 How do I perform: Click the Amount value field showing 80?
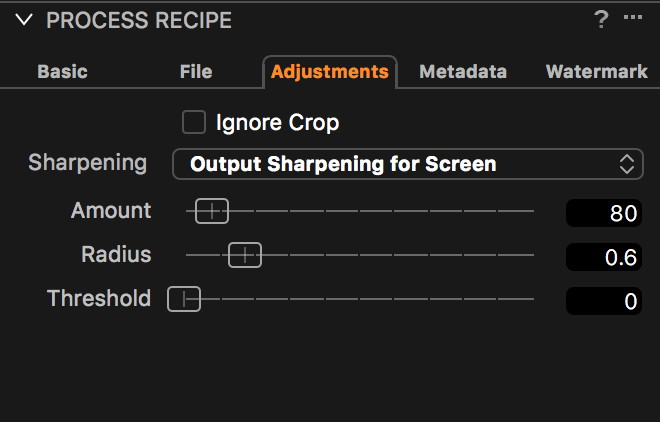[x=603, y=213]
